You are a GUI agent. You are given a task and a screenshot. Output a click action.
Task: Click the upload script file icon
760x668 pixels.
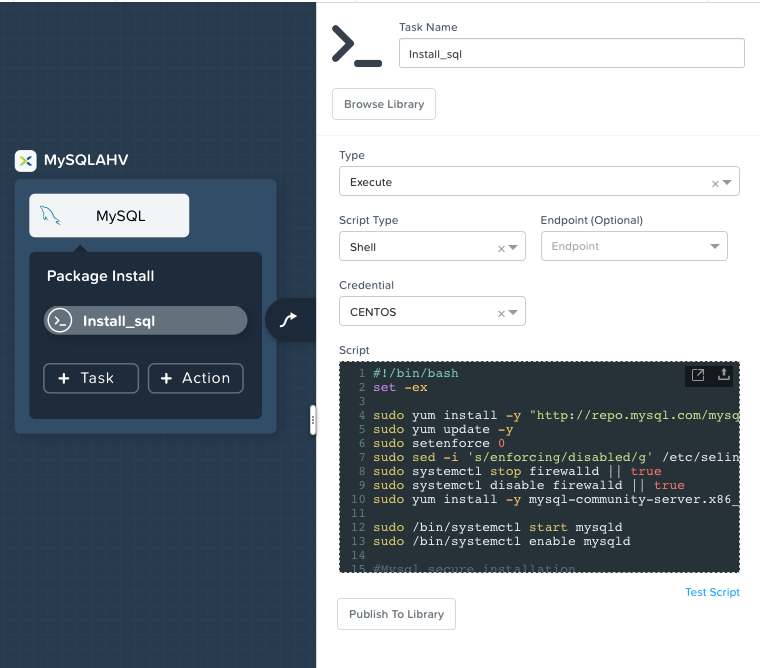coord(724,374)
